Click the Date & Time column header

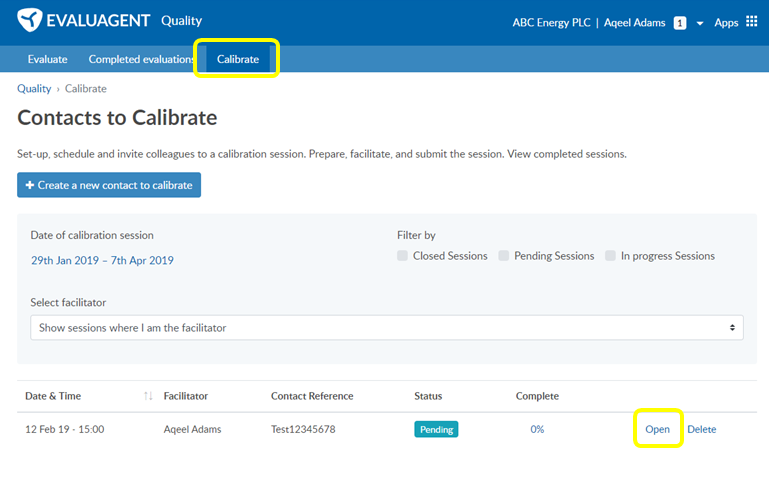point(53,396)
